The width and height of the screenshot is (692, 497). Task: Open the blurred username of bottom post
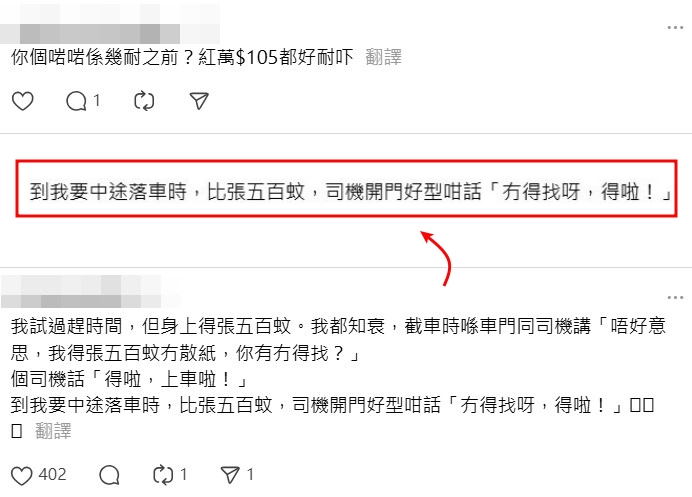click(x=90, y=291)
